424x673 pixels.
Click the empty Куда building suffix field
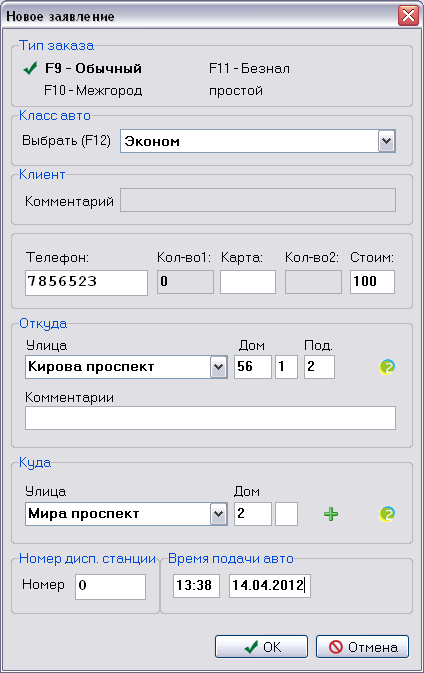286,514
